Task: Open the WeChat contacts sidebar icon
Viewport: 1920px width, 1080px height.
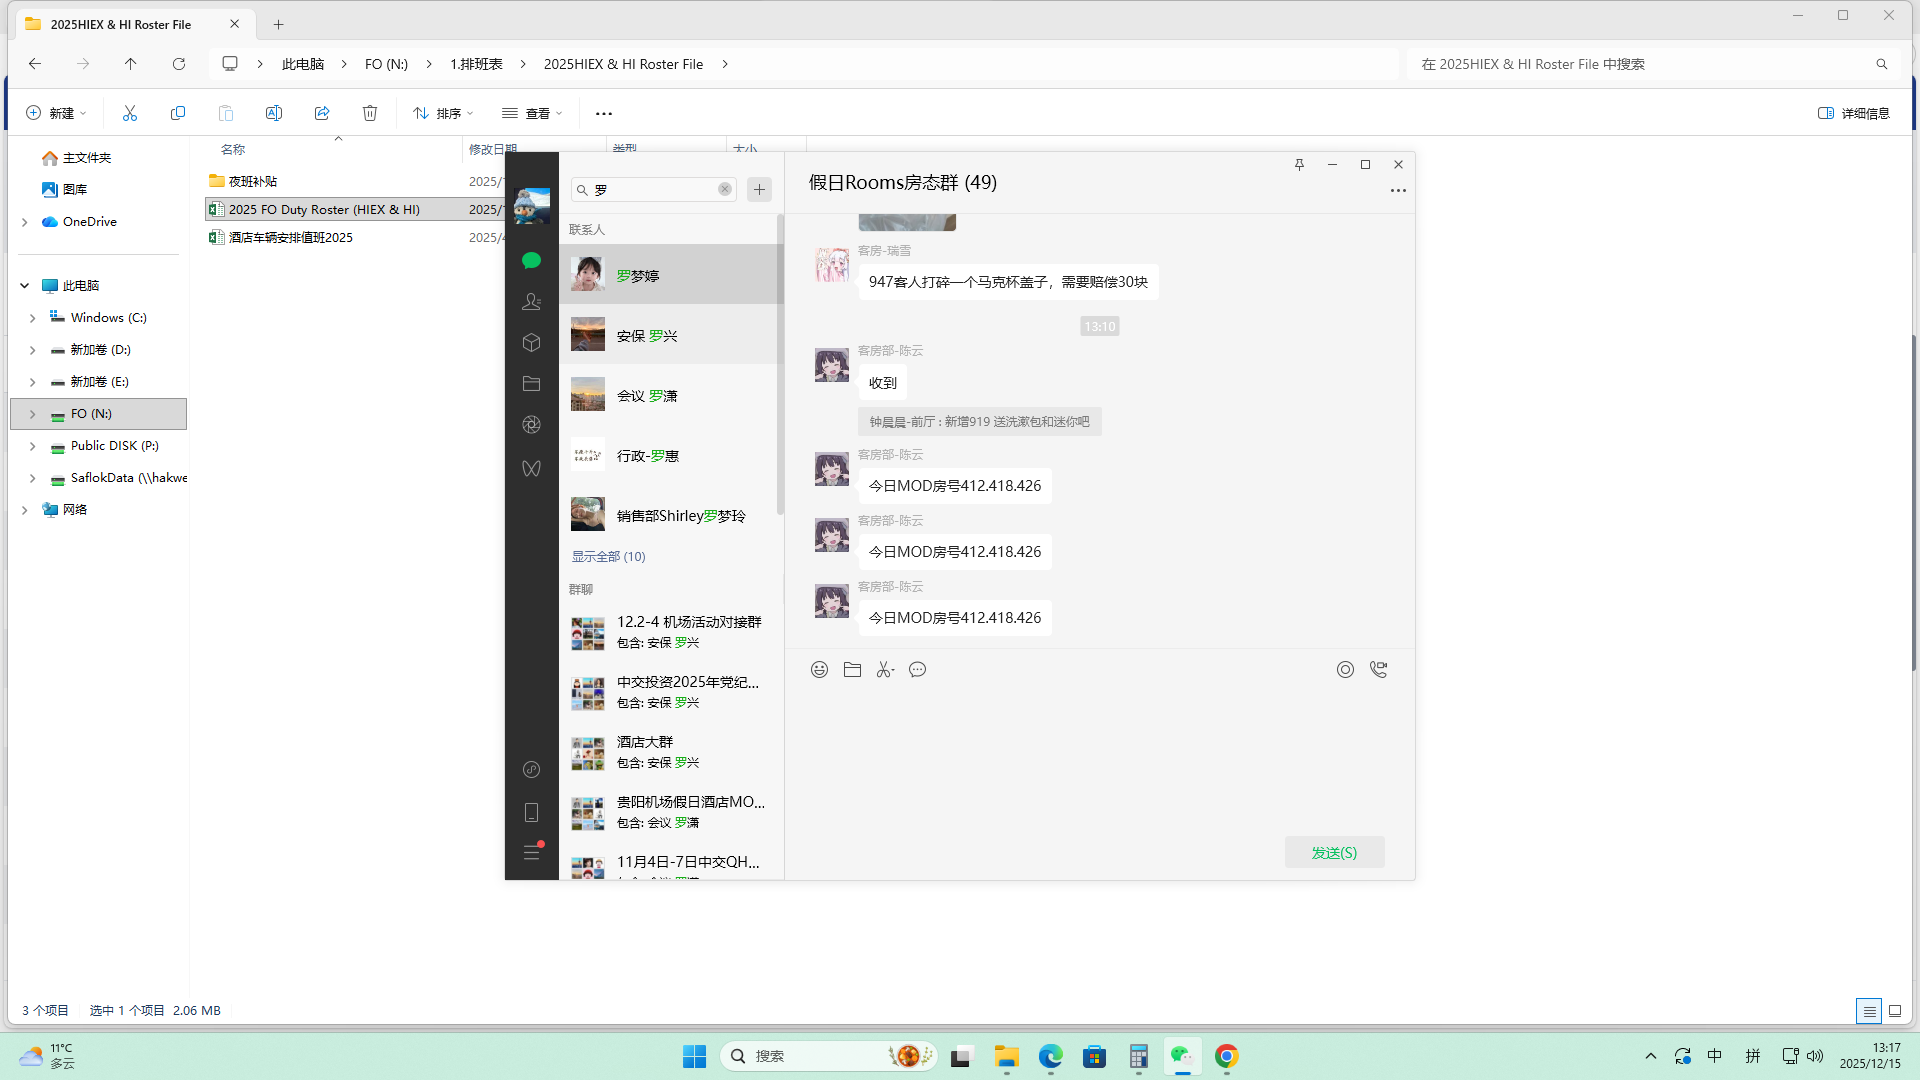Action: pyautogui.click(x=531, y=301)
